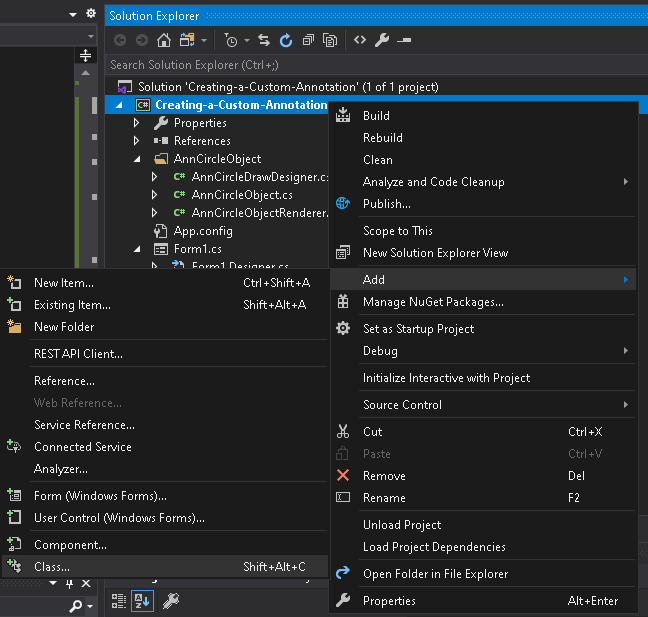Open New Solution Explorer View

(x=483, y=253)
